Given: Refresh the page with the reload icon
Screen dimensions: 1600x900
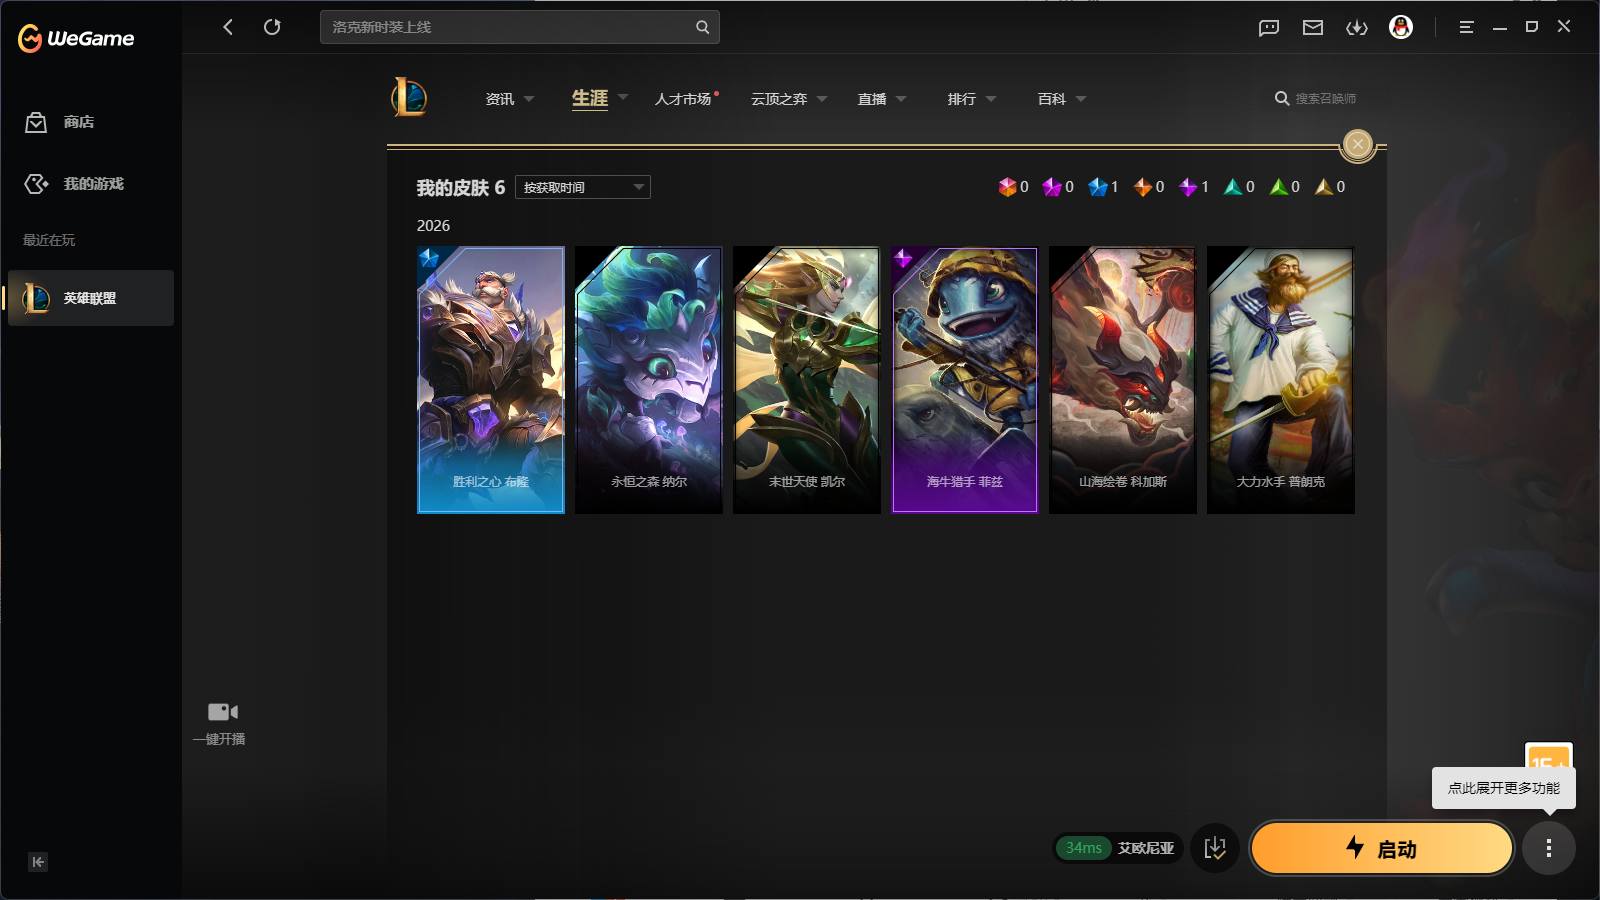Looking at the screenshot, I should click(272, 27).
